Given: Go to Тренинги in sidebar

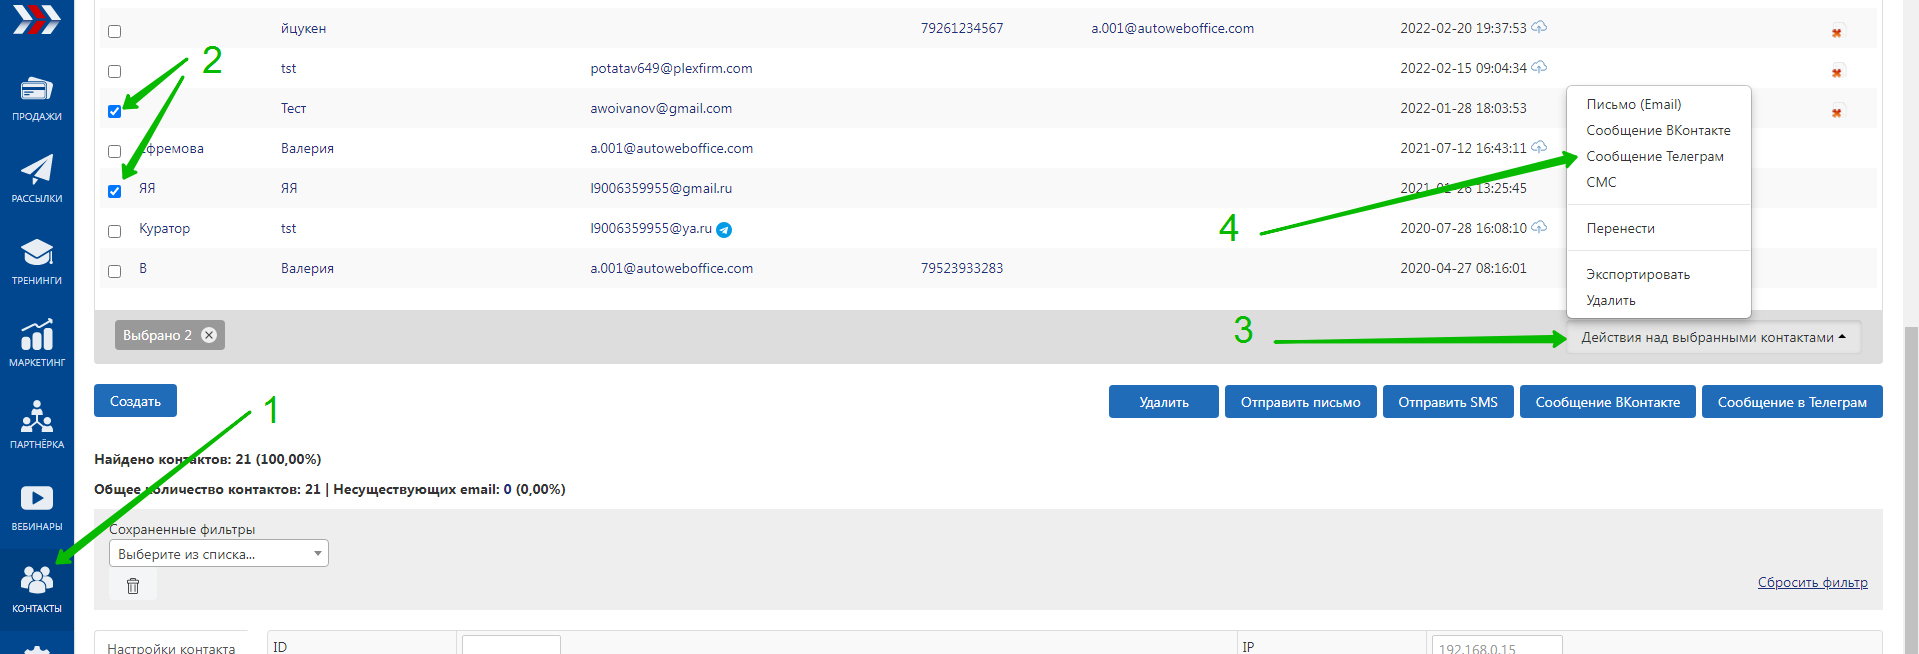Looking at the screenshot, I should [37, 262].
